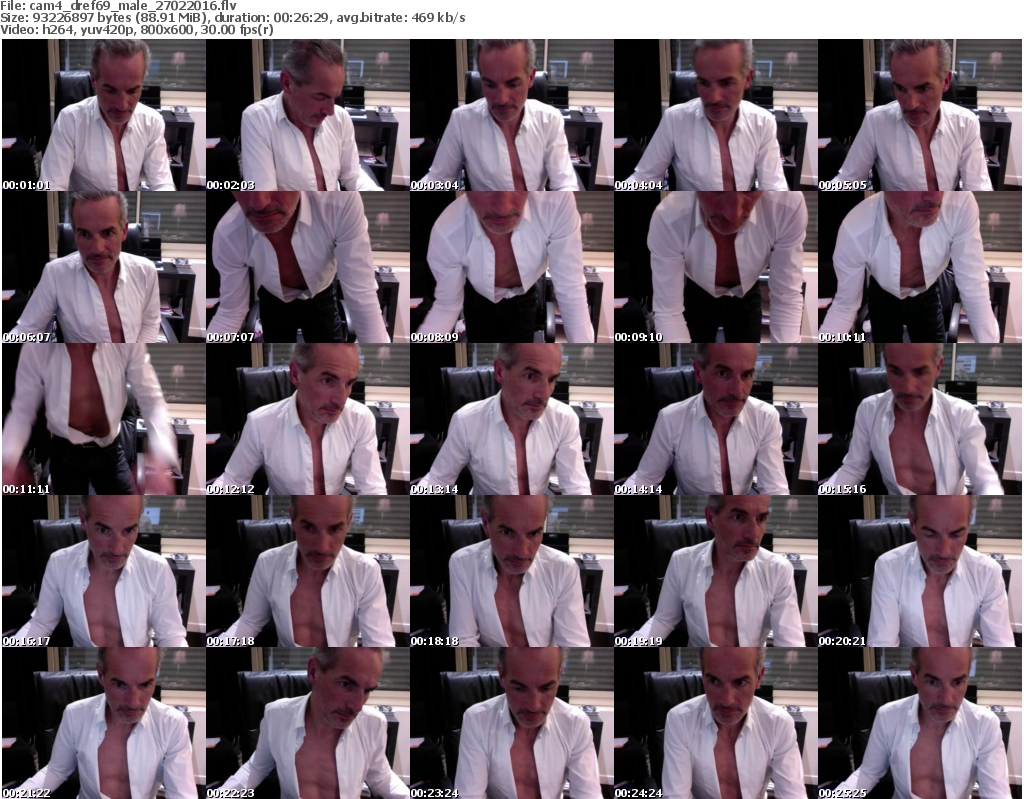Viewport: 1024px width, 799px height.
Task: Pick the thumbnail timestamped 00:14:14
Action: pos(716,419)
